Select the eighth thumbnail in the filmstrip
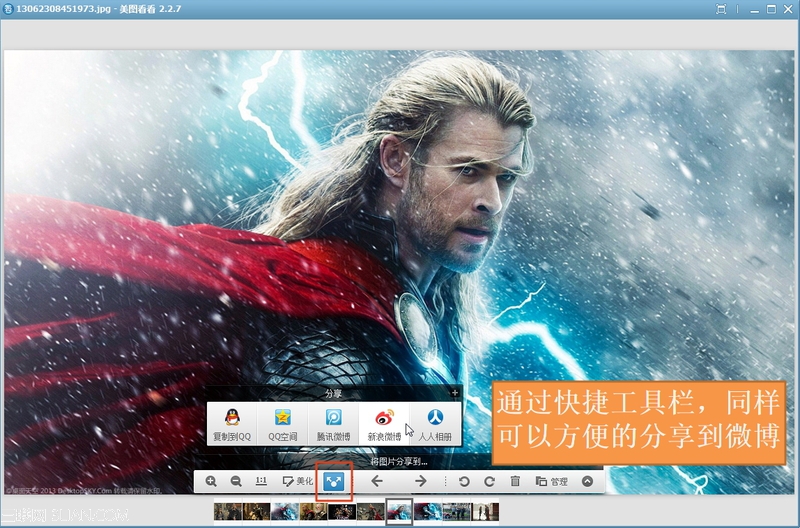Image resolution: width=800 pixels, height=528 pixels. click(428, 511)
